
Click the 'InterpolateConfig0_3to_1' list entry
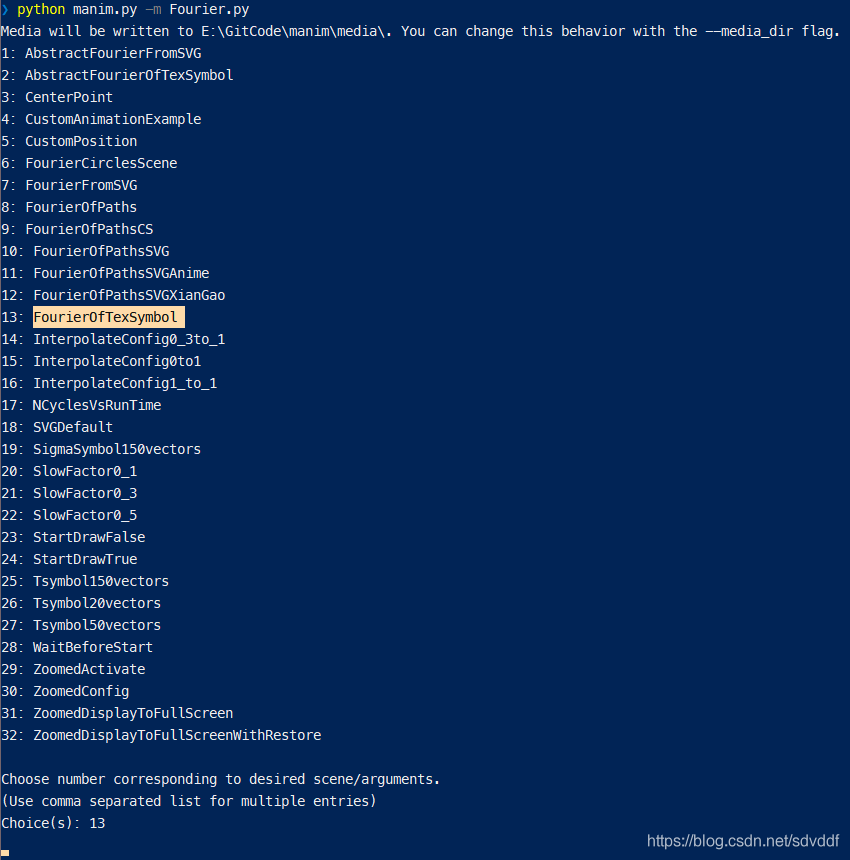click(x=129, y=339)
